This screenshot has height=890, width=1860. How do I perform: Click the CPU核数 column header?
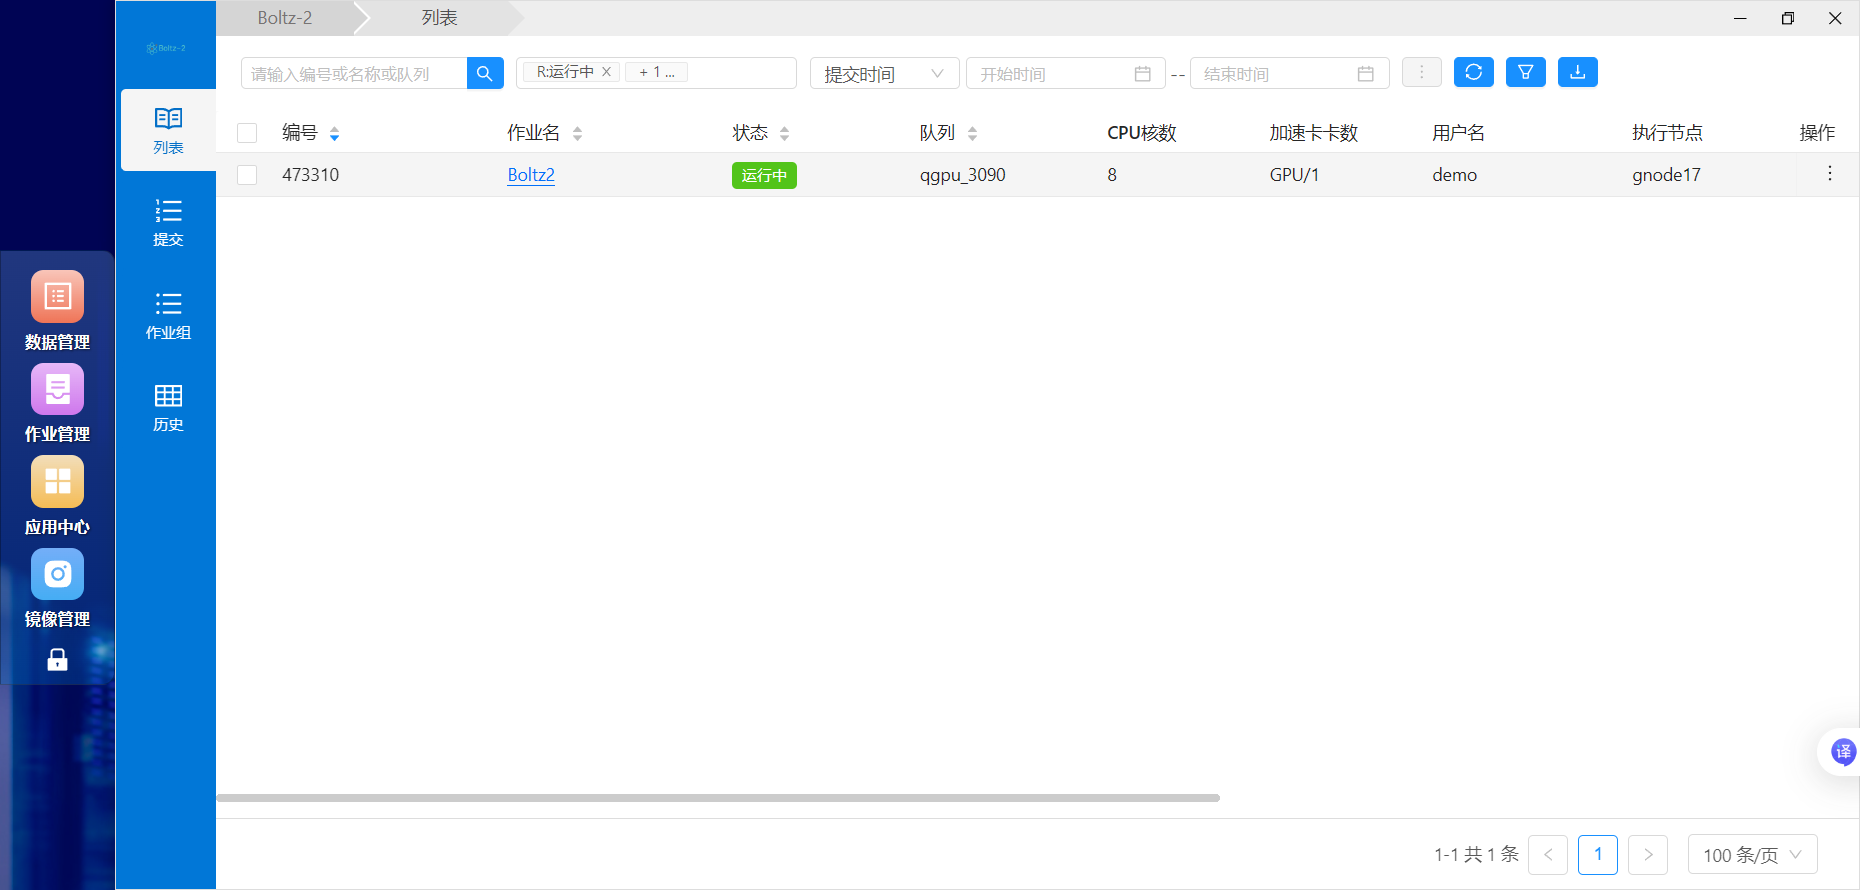click(1141, 133)
